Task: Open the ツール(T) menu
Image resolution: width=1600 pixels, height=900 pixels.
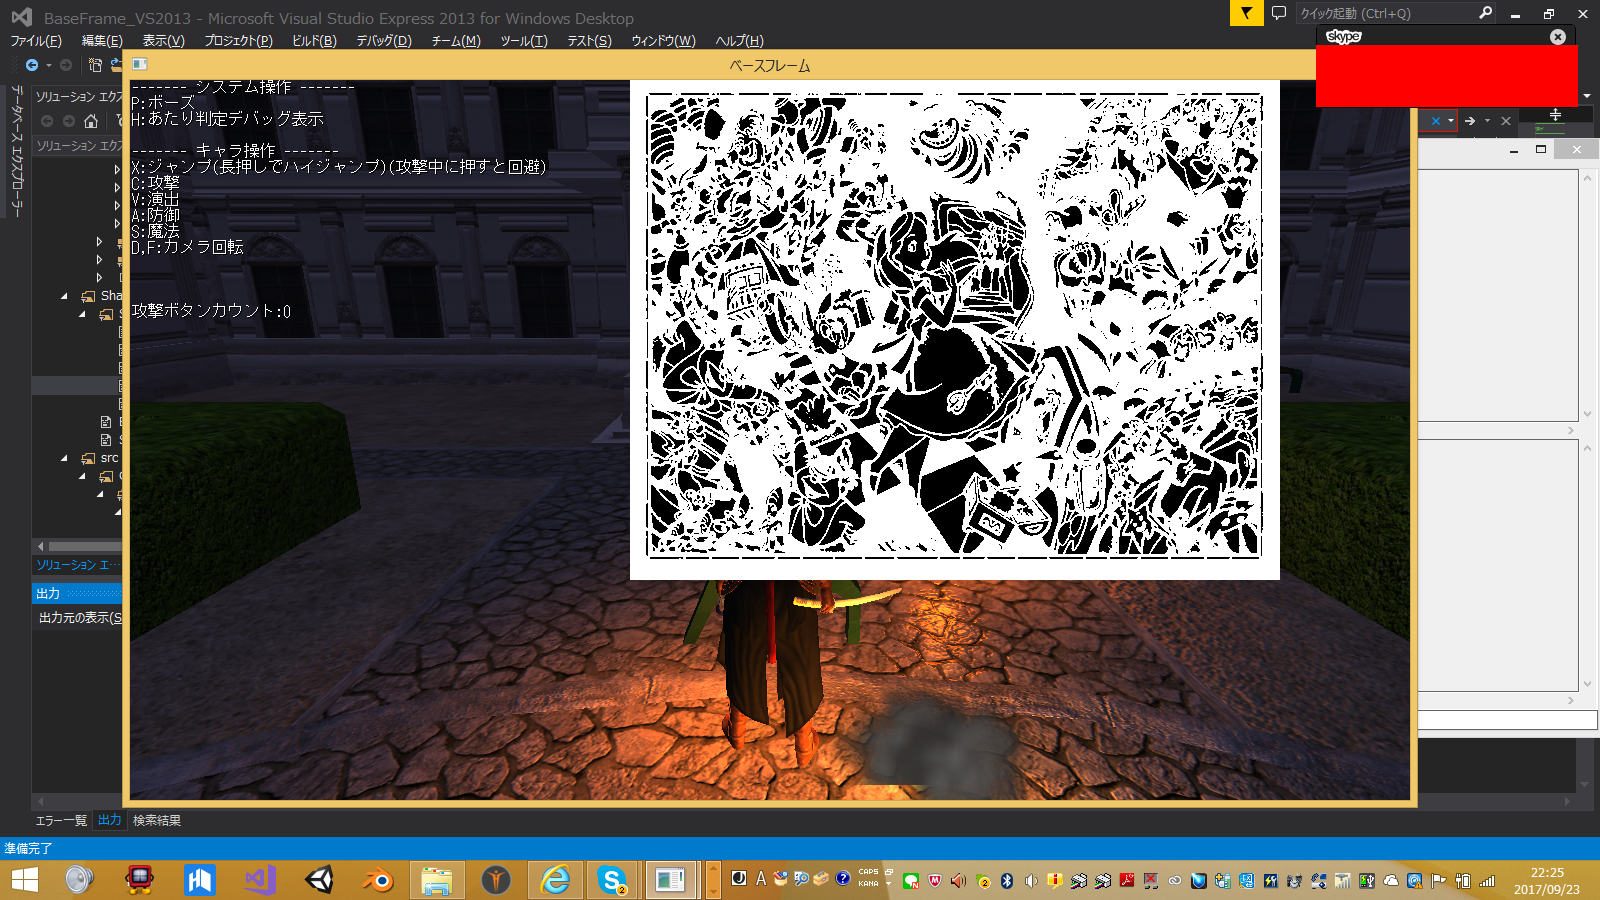Action: (524, 41)
